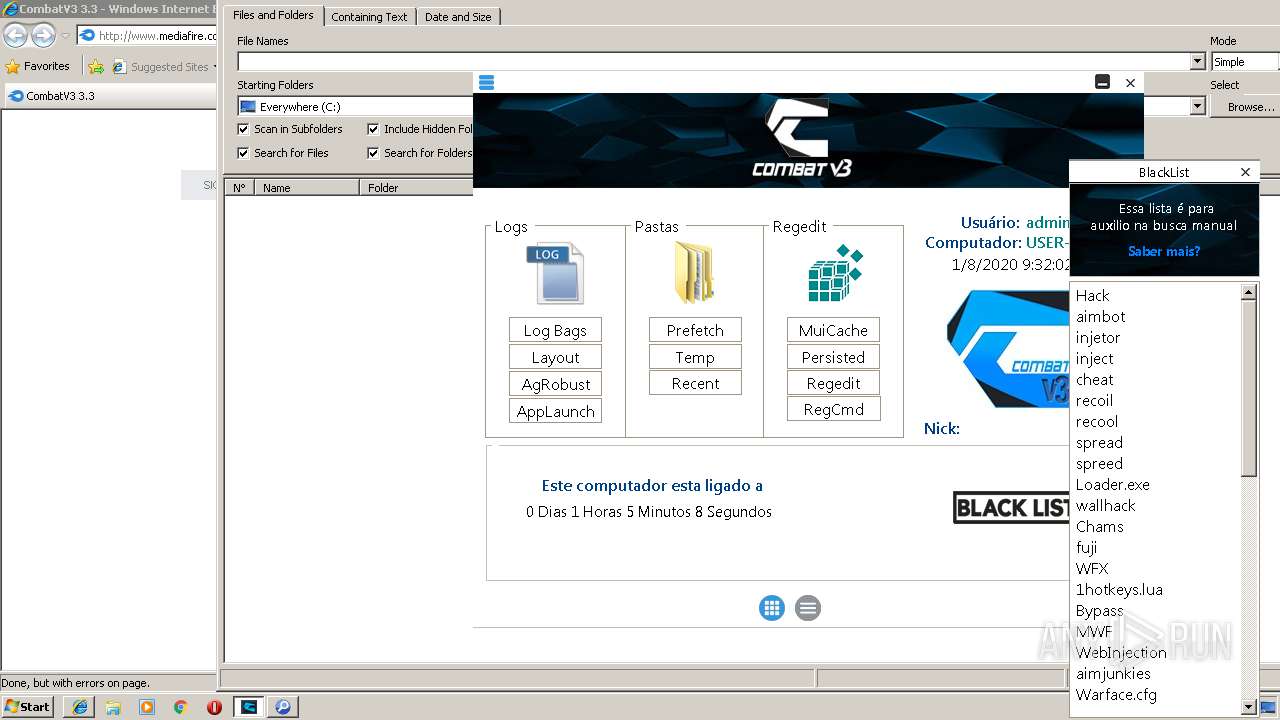
Task: Click the Temp button
Action: tap(695, 357)
